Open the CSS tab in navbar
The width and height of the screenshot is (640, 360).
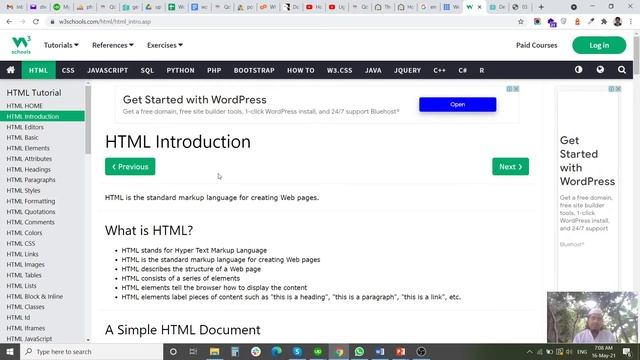pyautogui.click(x=68, y=70)
